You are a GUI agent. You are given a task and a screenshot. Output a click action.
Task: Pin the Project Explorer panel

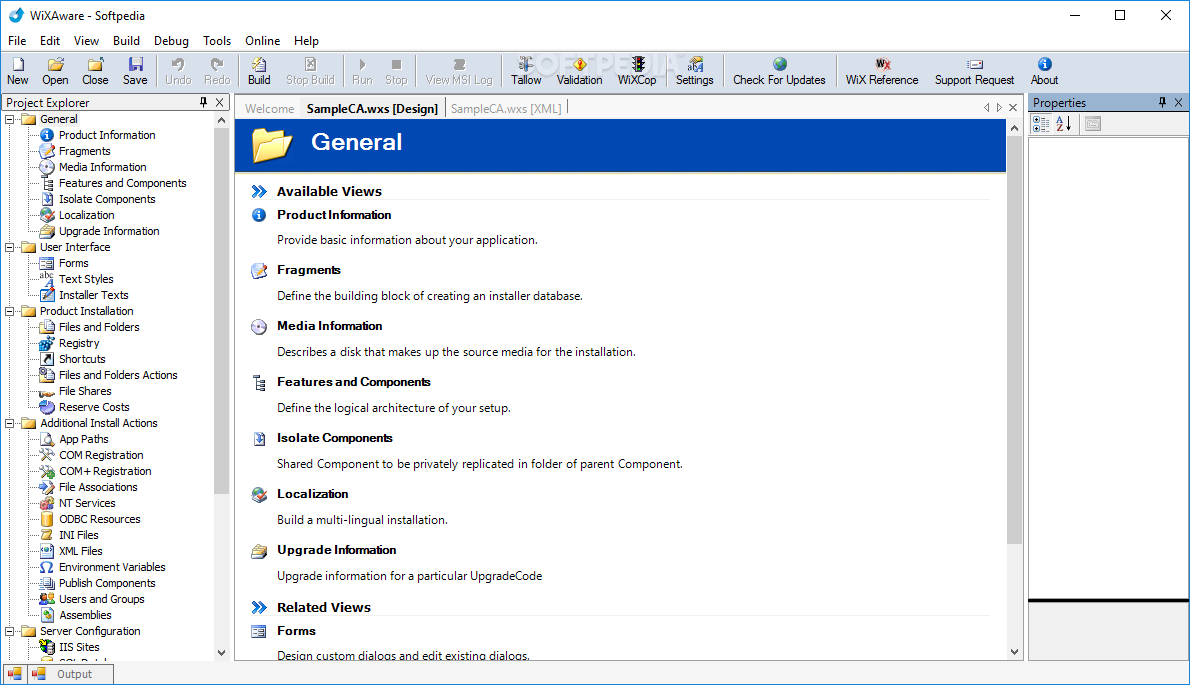(203, 102)
